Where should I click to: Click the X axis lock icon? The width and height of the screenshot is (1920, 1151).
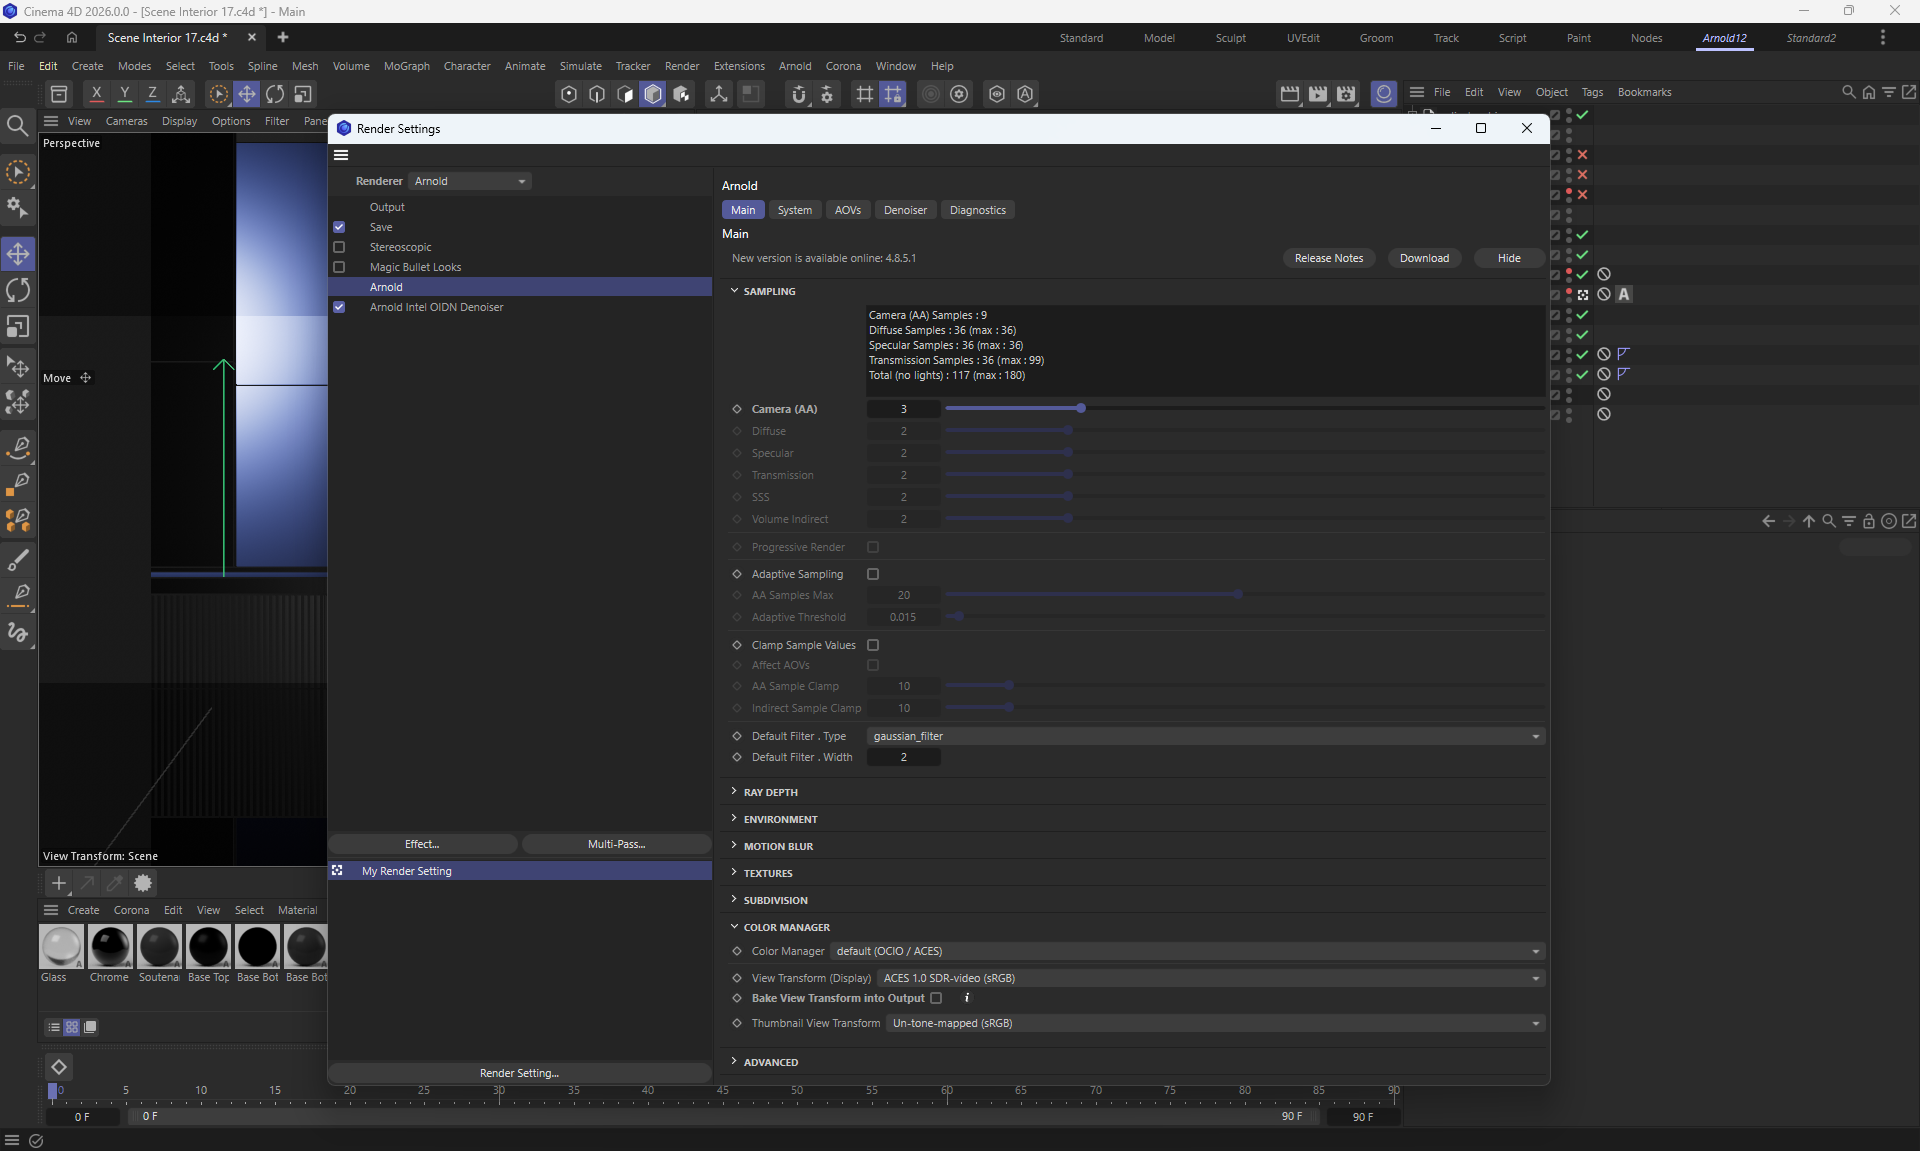96,94
